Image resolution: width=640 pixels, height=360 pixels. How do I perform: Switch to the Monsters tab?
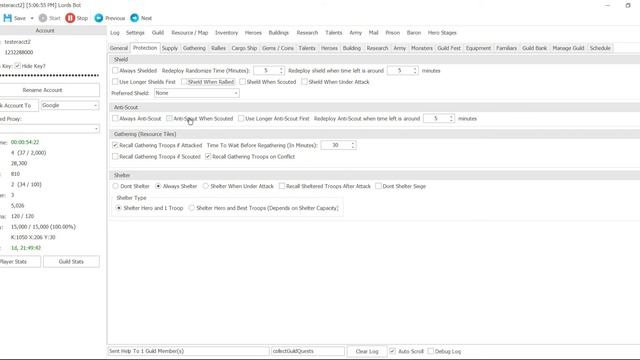422,48
